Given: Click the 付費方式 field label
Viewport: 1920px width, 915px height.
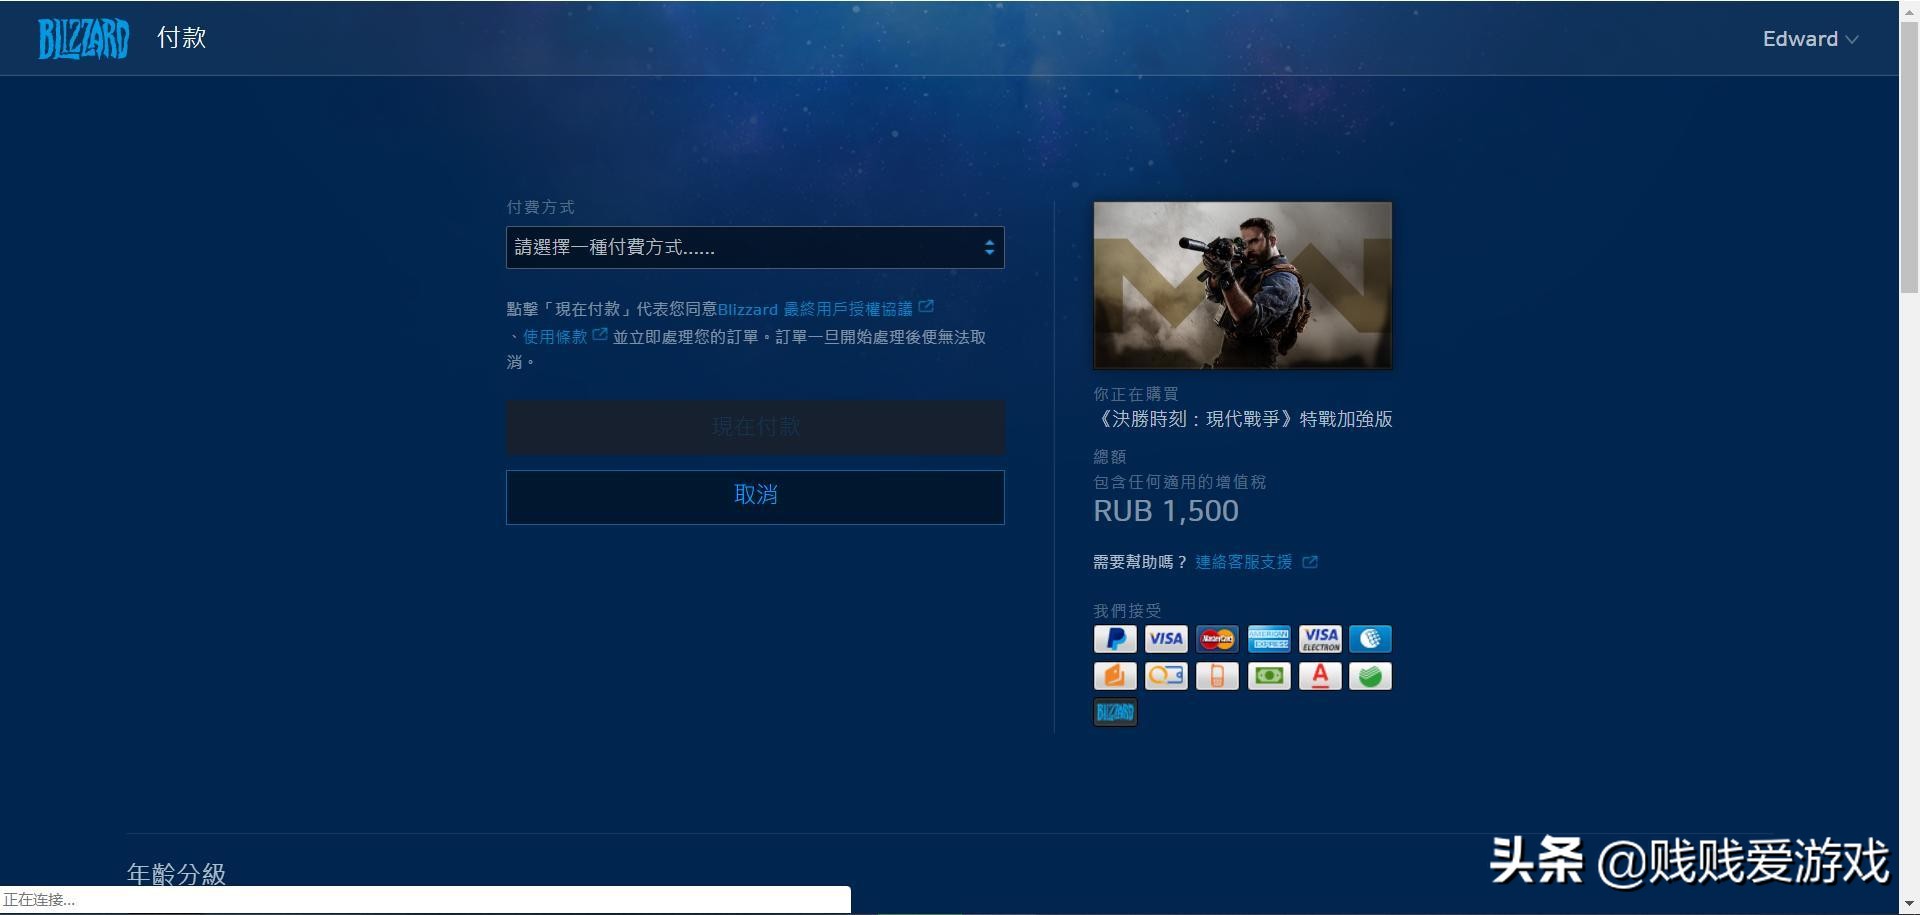Looking at the screenshot, I should coord(540,207).
